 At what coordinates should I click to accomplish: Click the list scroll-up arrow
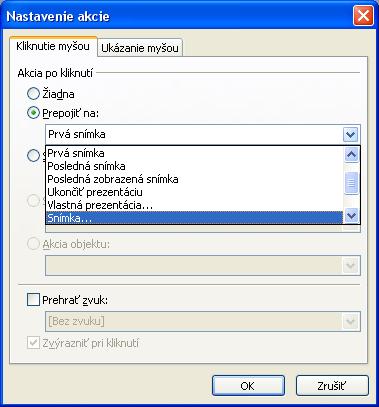point(352,154)
